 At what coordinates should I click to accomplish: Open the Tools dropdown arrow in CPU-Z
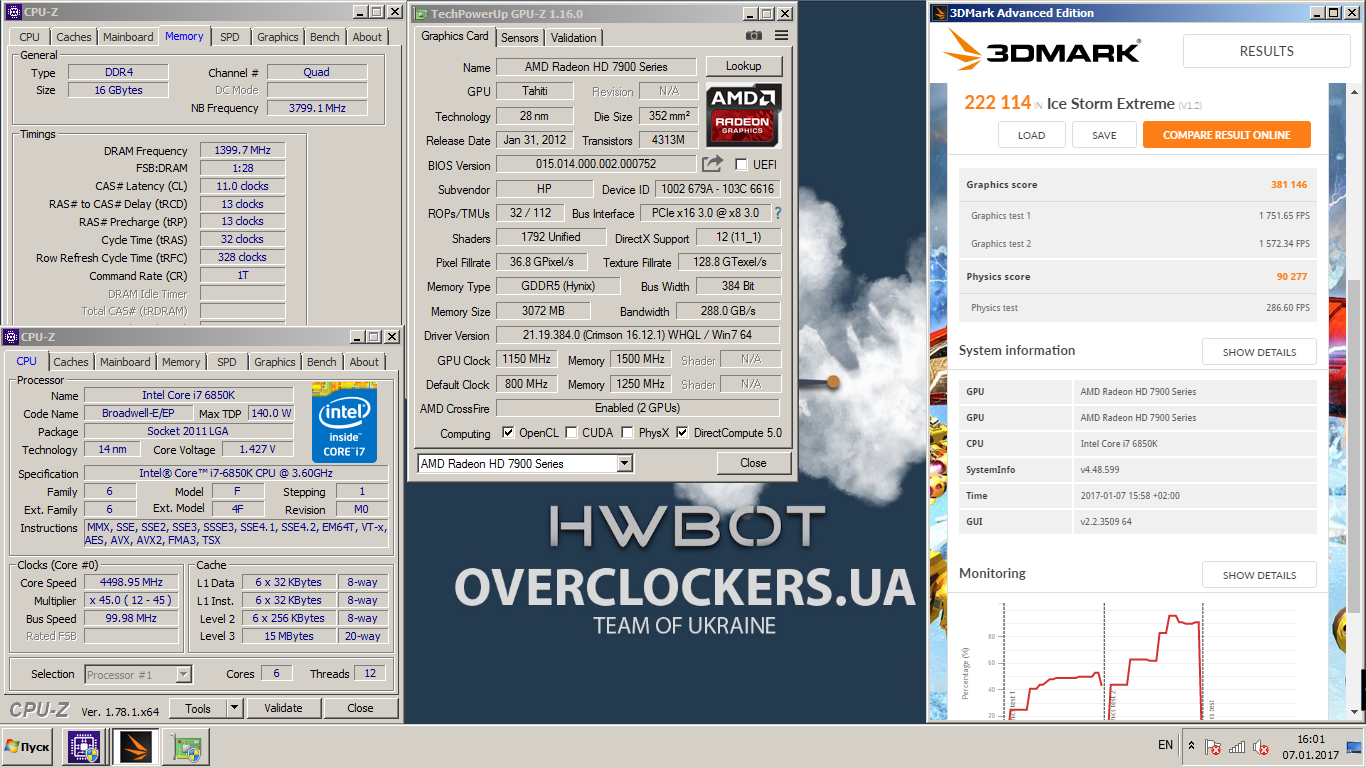(x=234, y=708)
